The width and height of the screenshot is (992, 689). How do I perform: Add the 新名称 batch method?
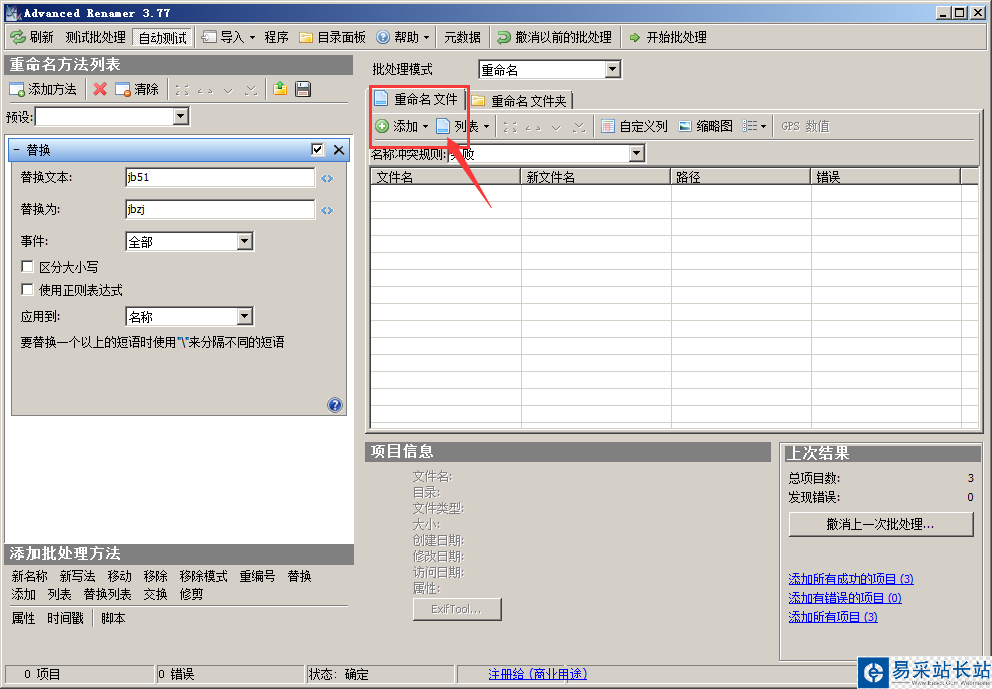[30, 576]
